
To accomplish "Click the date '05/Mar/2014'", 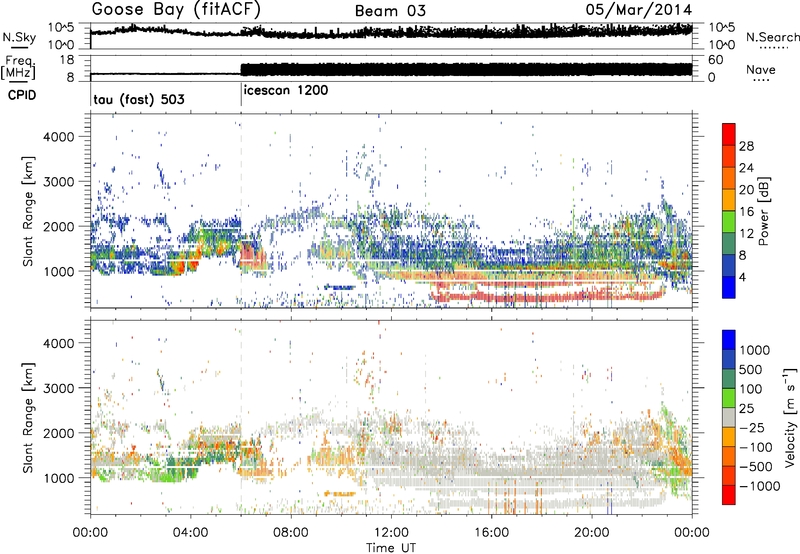I will (639, 10).
